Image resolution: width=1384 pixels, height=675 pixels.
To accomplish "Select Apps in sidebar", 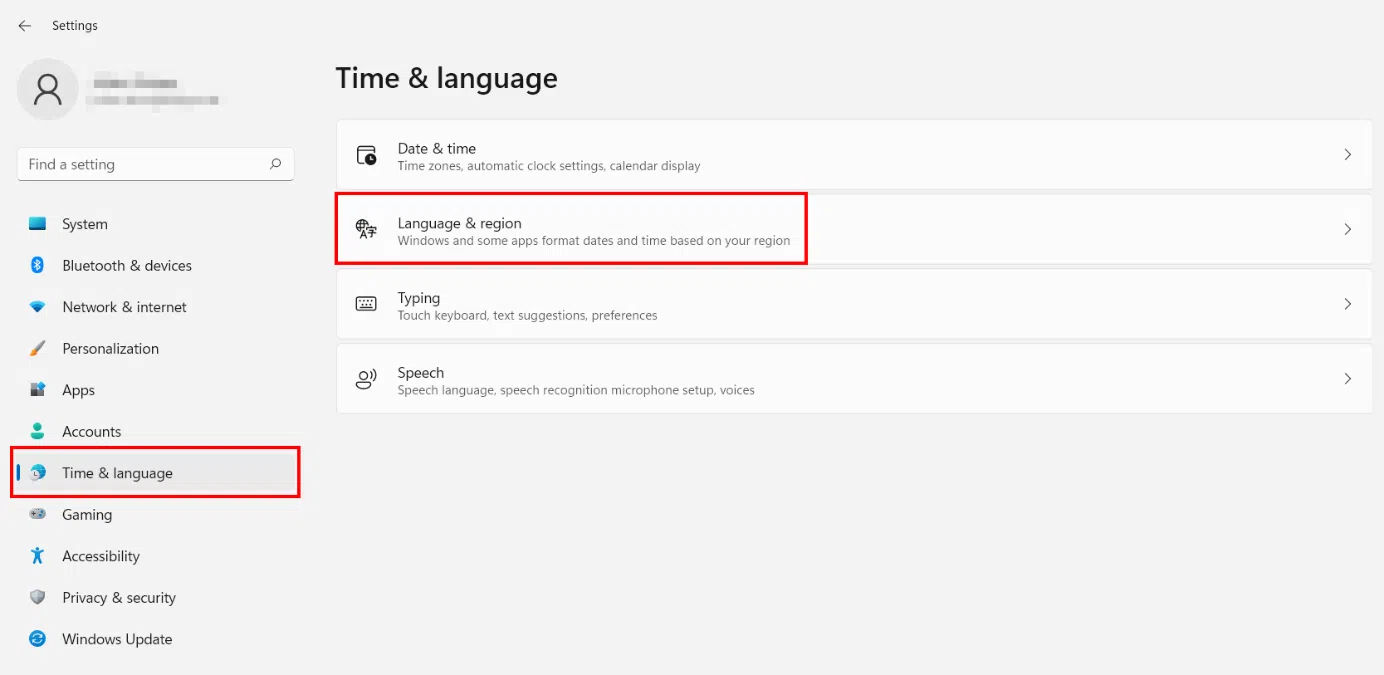I will click(79, 390).
